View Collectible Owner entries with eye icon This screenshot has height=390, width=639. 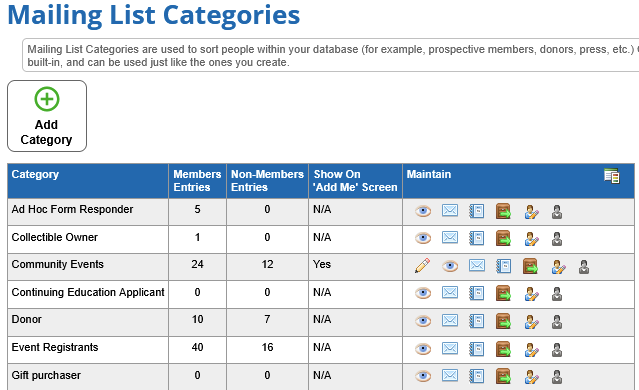pyautogui.click(x=423, y=238)
